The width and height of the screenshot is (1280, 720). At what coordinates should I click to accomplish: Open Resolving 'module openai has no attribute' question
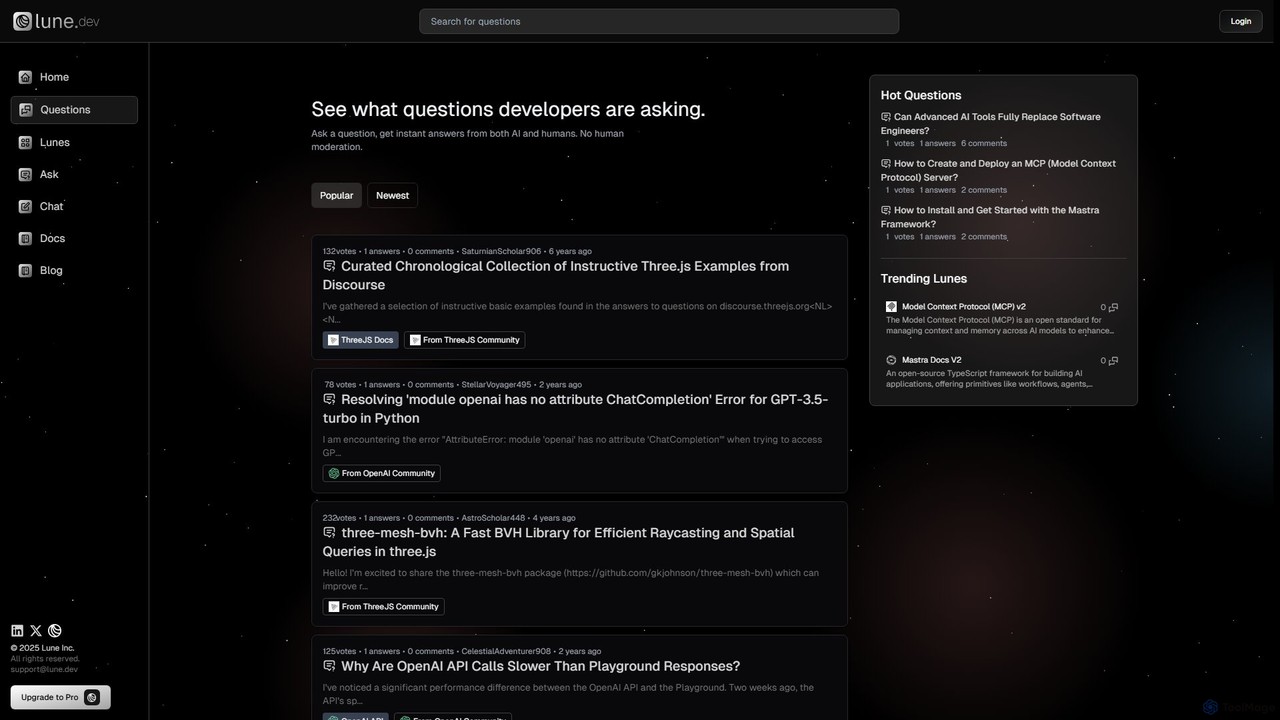click(x=575, y=408)
